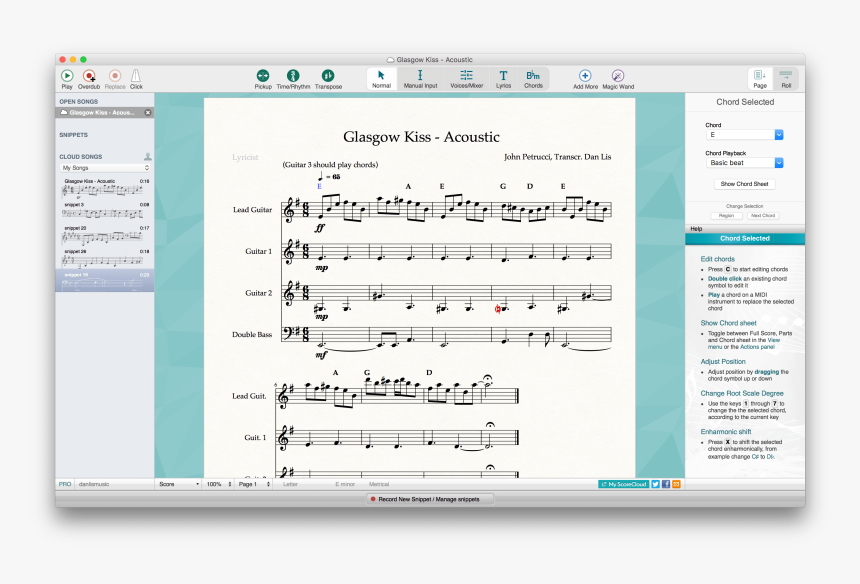Viewport: 860px width, 584px height.
Task: Change the Page 1 selector
Action: click(254, 484)
